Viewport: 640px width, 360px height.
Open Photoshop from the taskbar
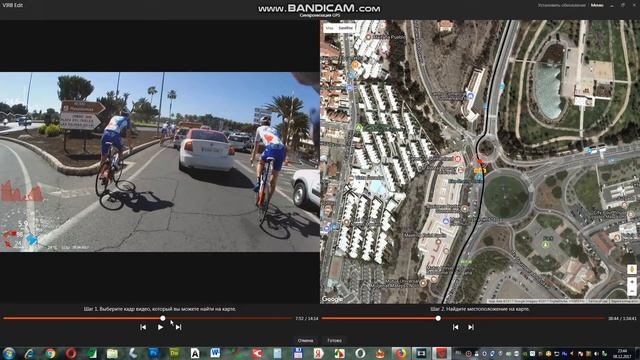coord(153,353)
